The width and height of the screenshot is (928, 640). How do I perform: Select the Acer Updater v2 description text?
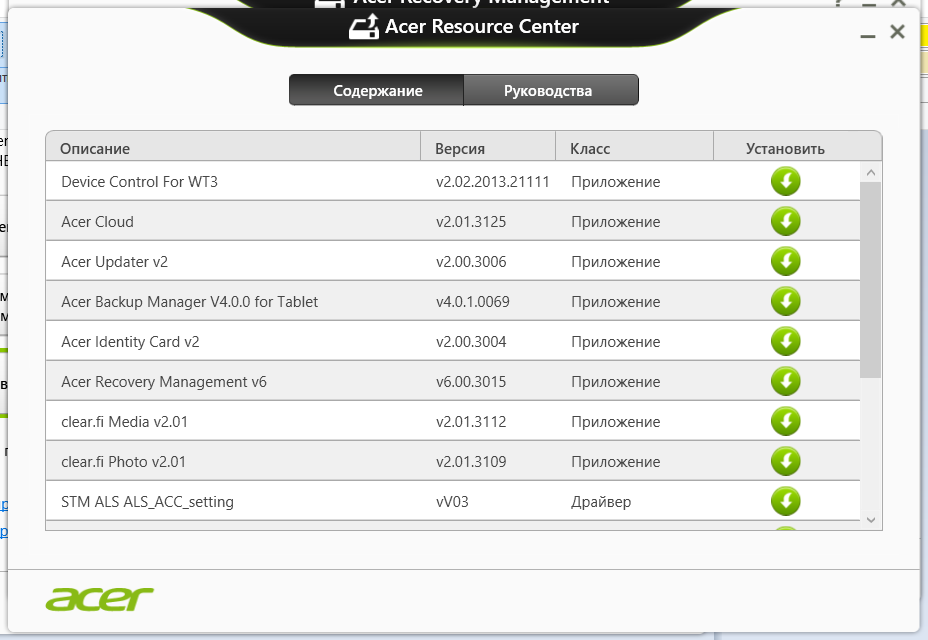(x=115, y=262)
